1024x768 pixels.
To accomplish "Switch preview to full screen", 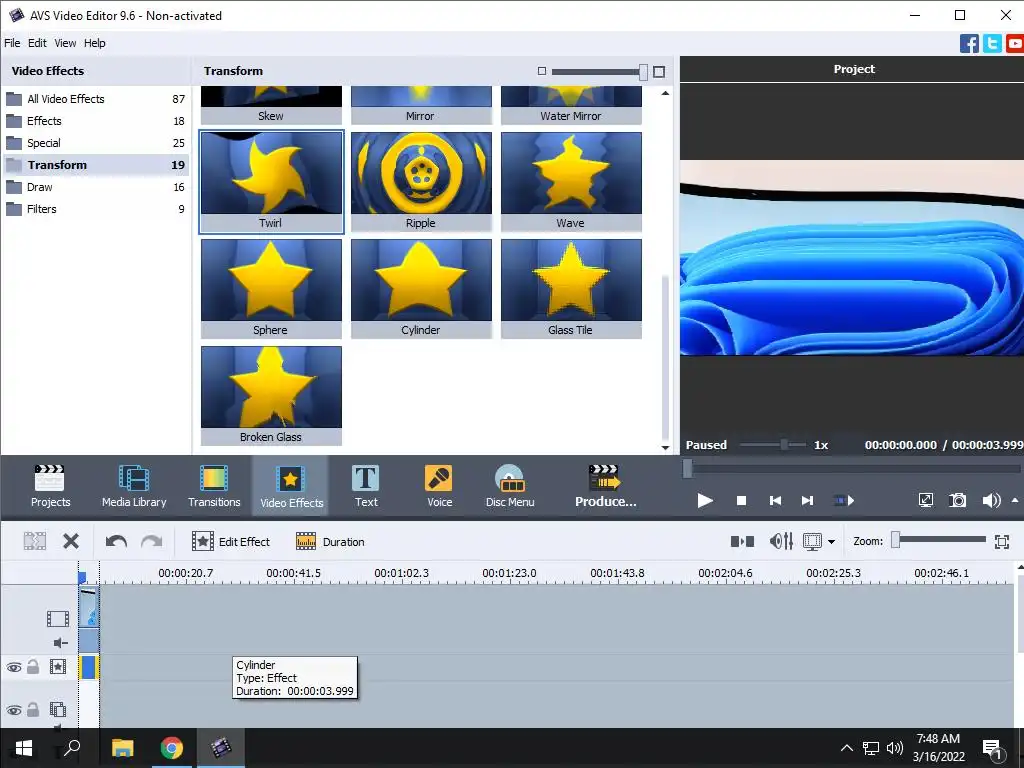I will [925, 500].
